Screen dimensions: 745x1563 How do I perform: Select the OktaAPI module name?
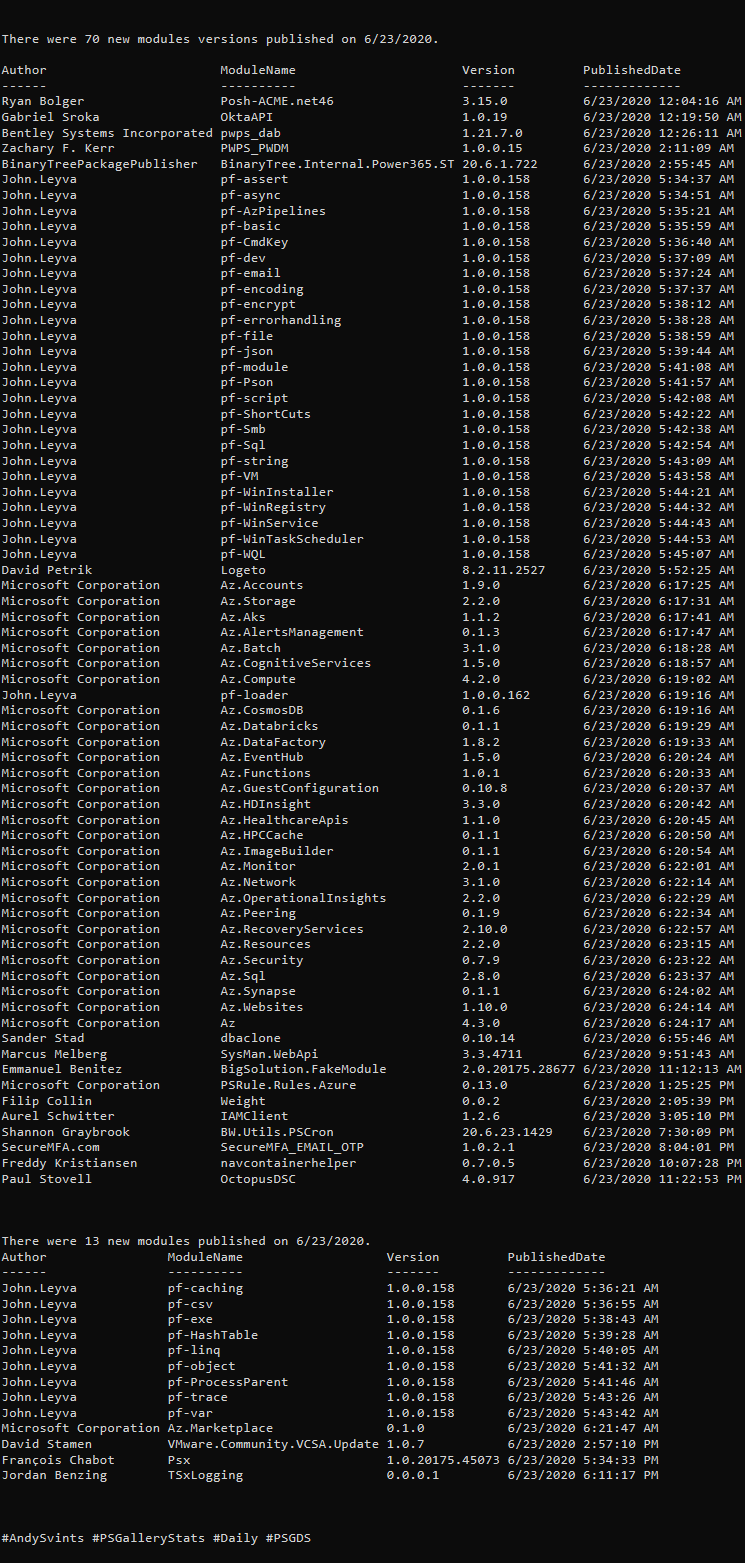(246, 117)
